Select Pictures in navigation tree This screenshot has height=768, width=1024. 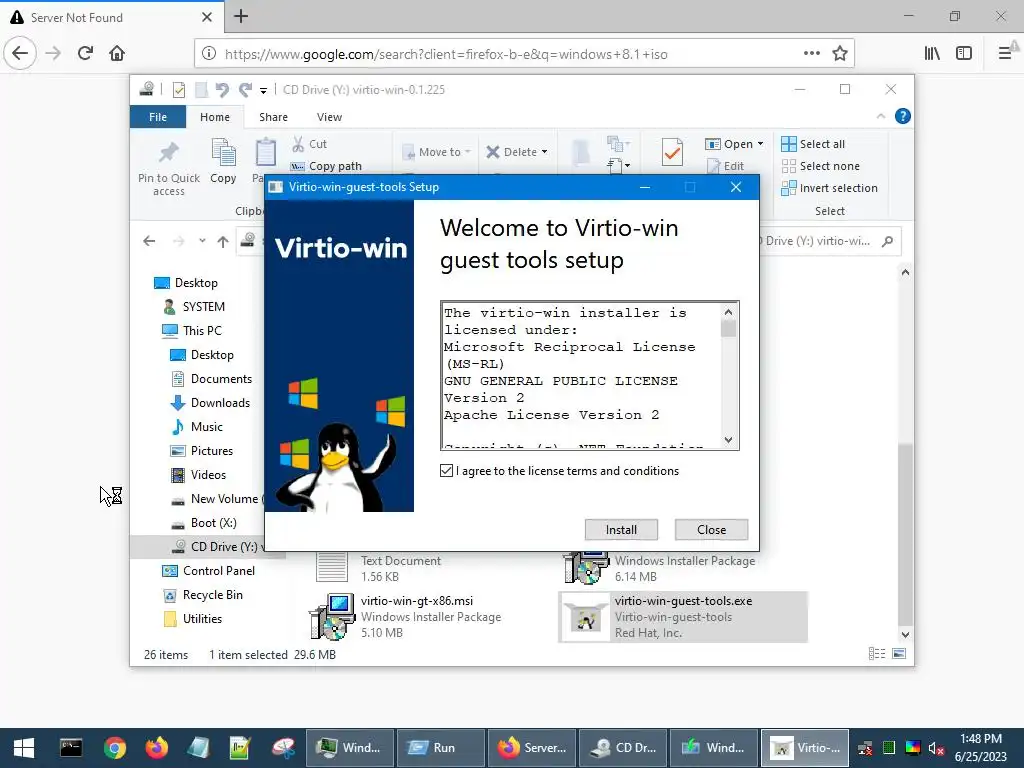(x=202, y=451)
